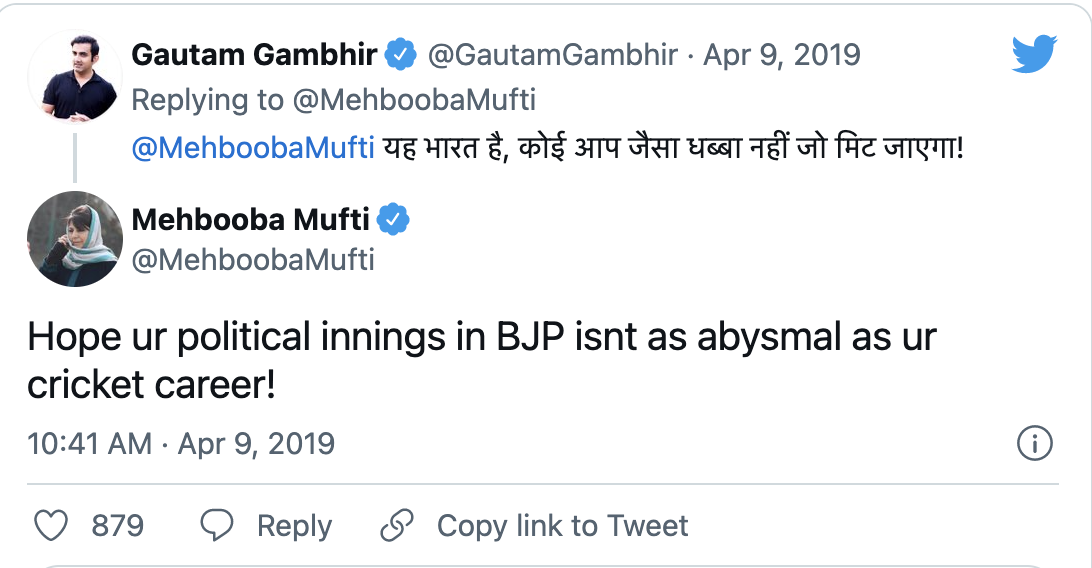Open Mehbooba Mufti's profile picture
Viewport: 1092px width, 568px height.
pyautogui.click(x=74, y=239)
